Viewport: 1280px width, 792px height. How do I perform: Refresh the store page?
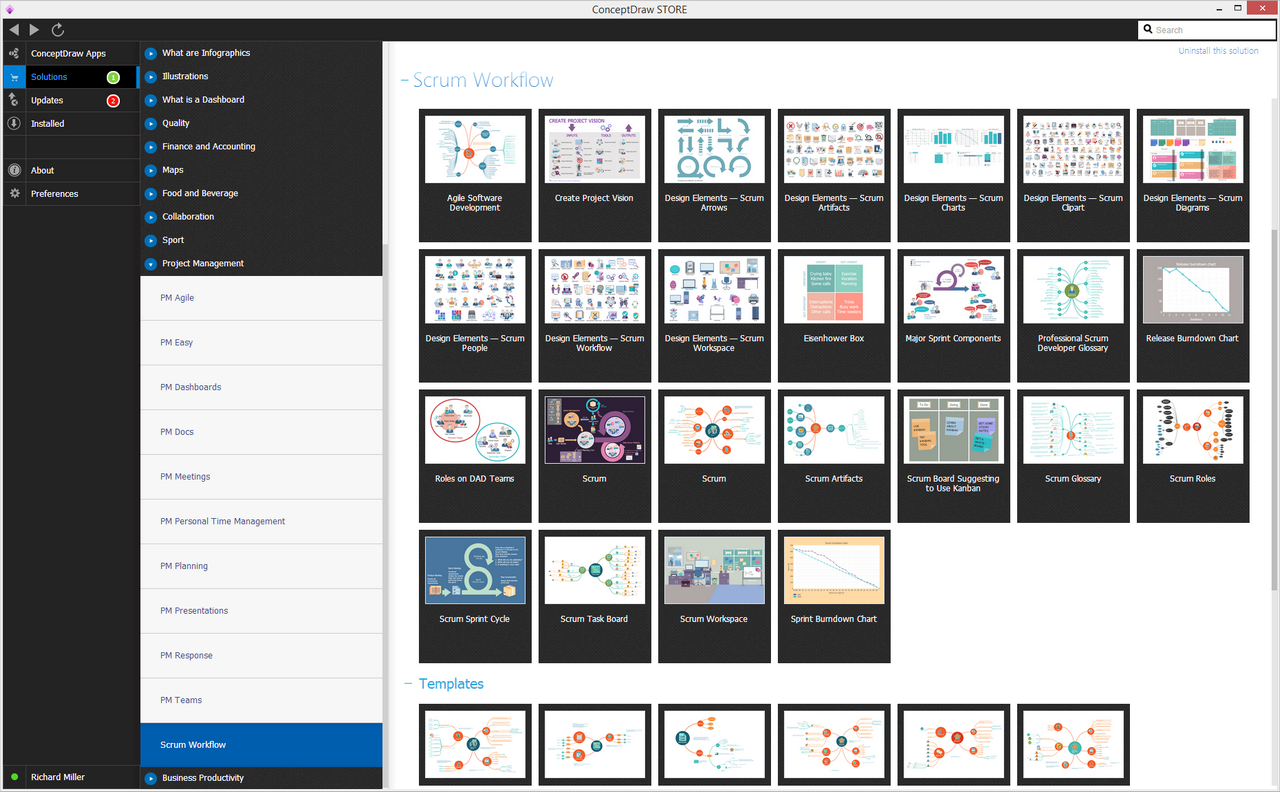pyautogui.click(x=58, y=30)
